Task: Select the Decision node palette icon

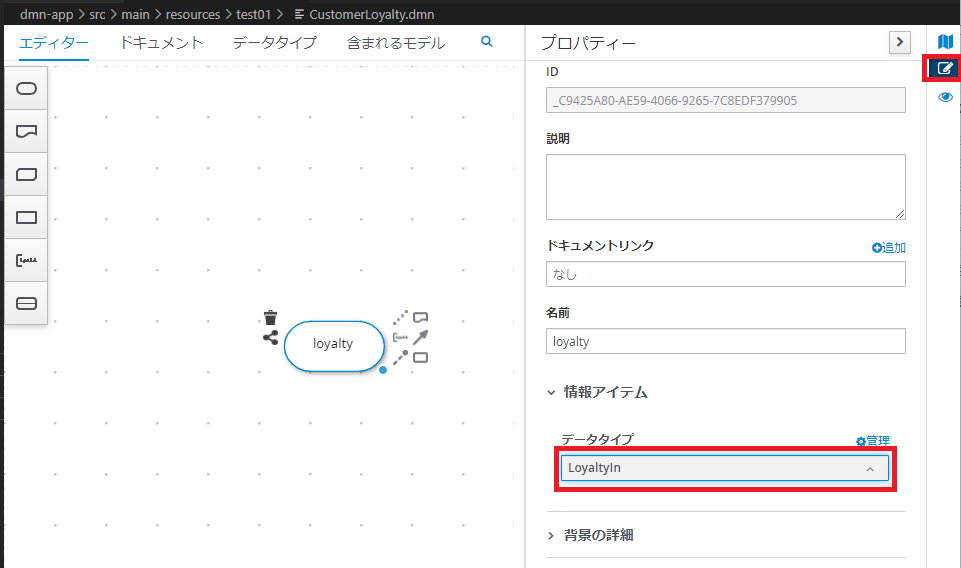Action: 26,217
